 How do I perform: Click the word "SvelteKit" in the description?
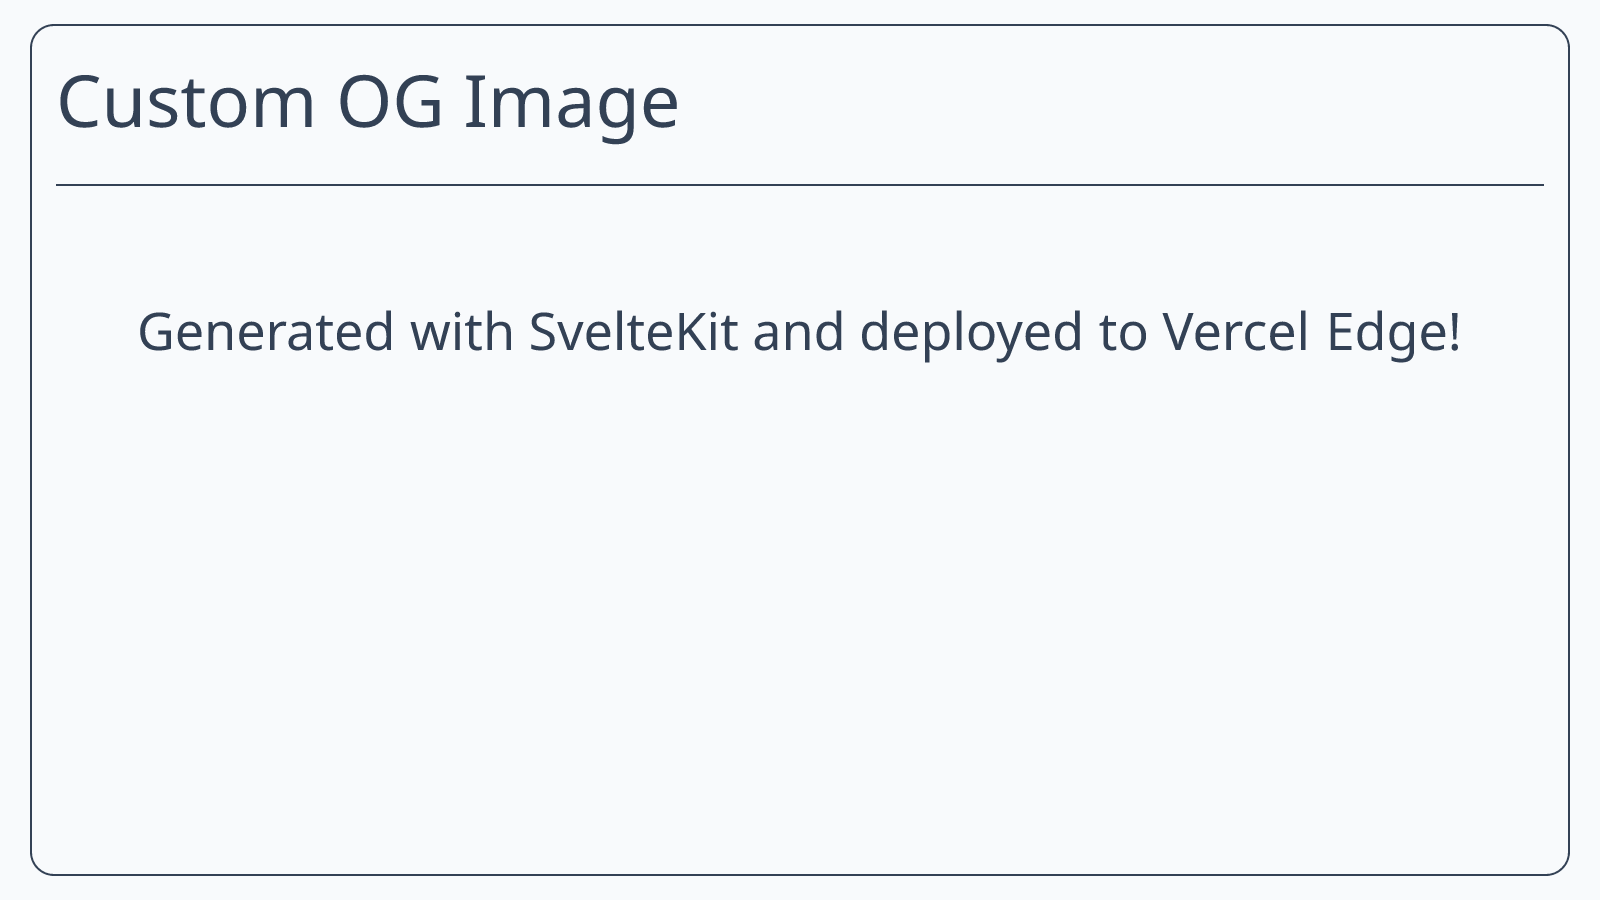(633, 332)
